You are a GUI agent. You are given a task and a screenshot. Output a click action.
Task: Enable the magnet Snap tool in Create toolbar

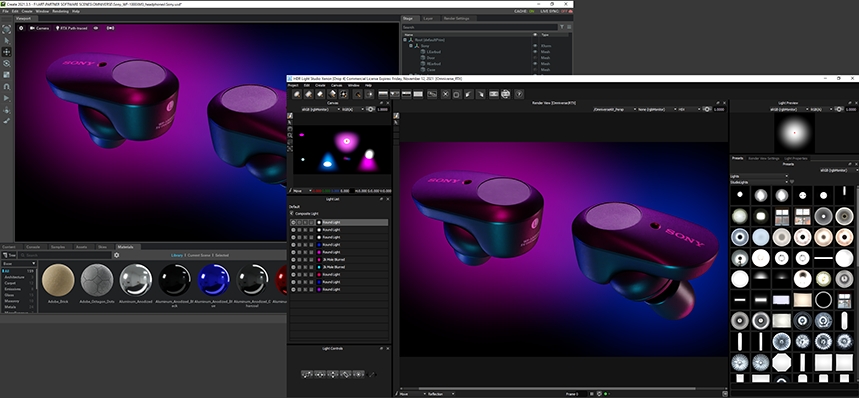[x=7, y=86]
